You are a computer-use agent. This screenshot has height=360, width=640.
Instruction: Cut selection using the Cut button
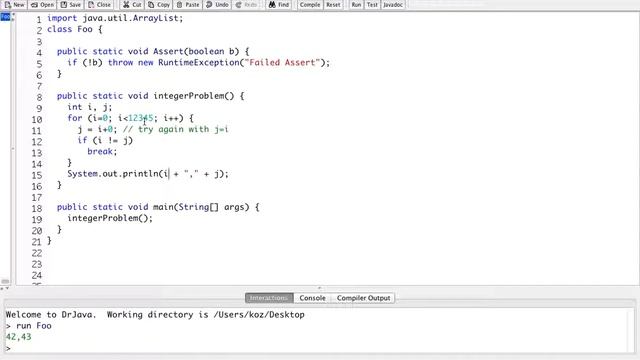pyautogui.click(x=132, y=4)
